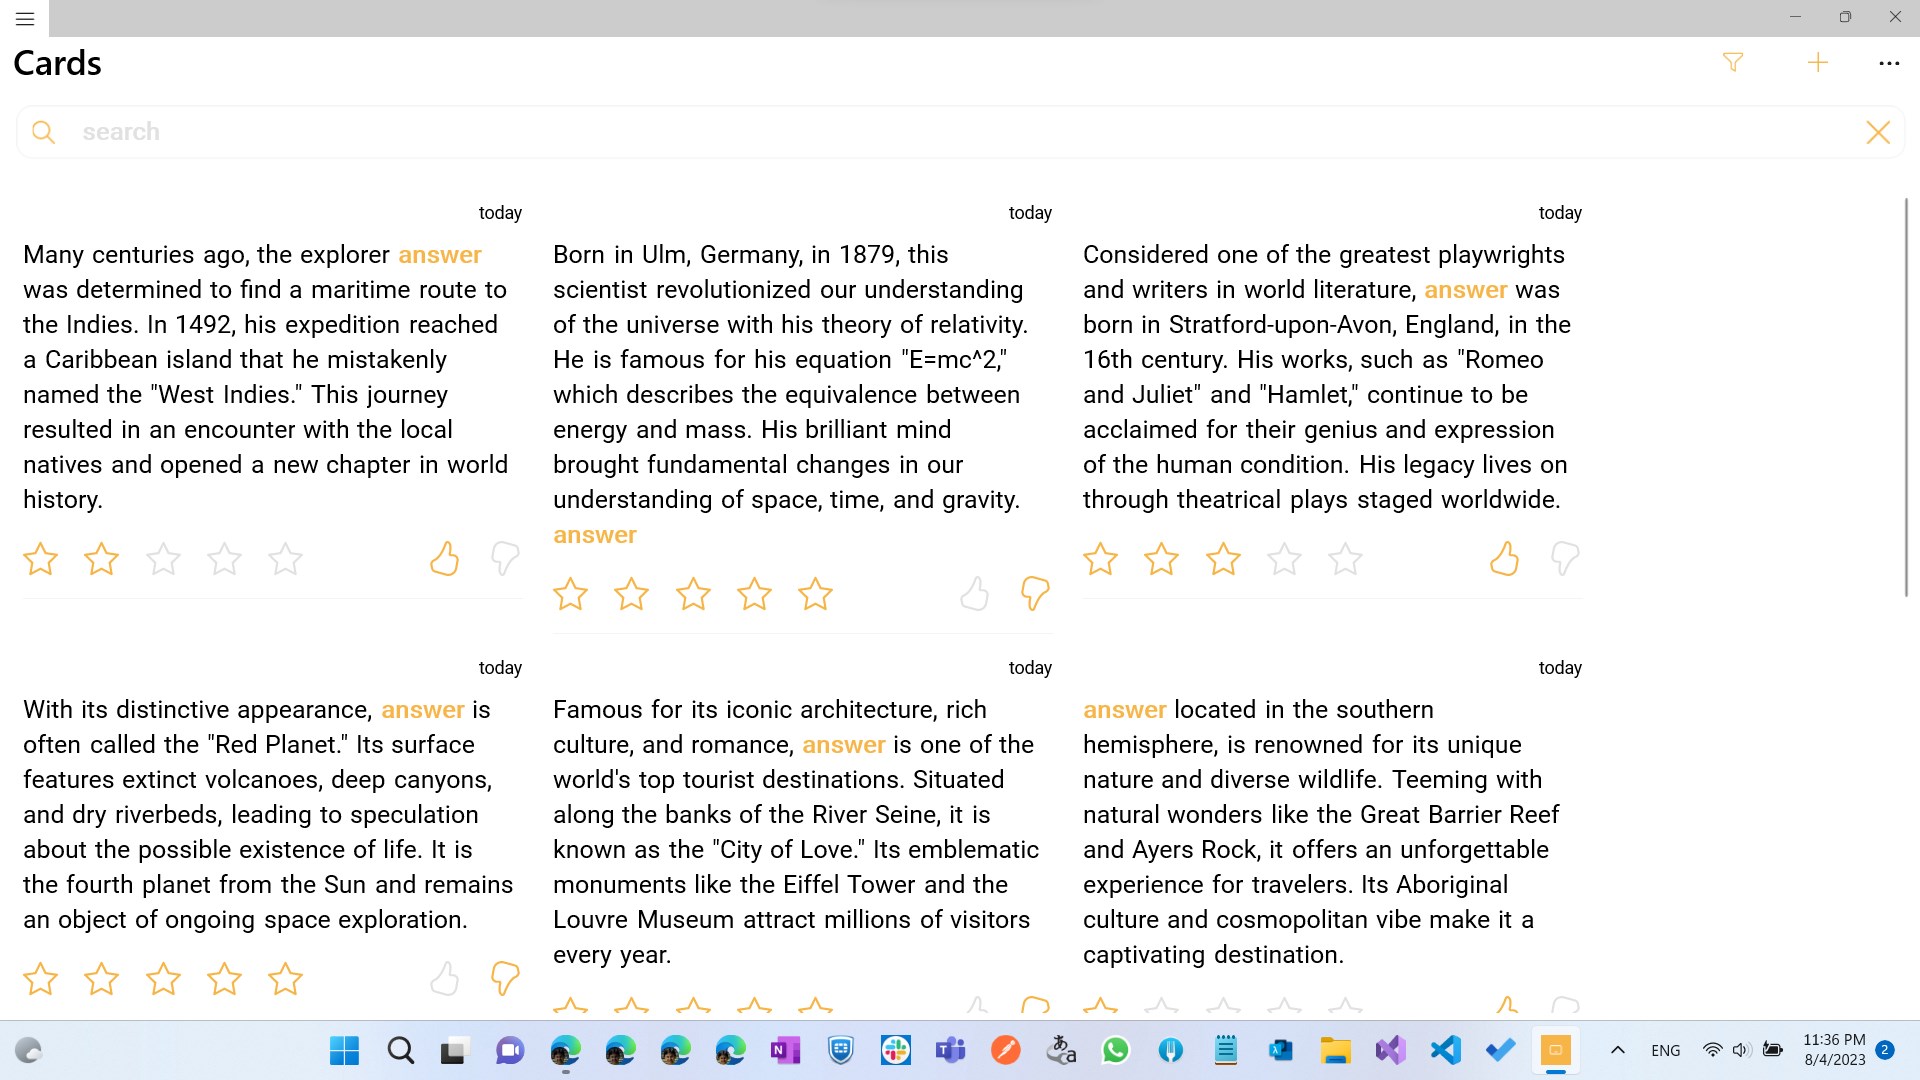This screenshot has height=1080, width=1920.
Task: Rate explorer card three stars
Action: click(163, 558)
